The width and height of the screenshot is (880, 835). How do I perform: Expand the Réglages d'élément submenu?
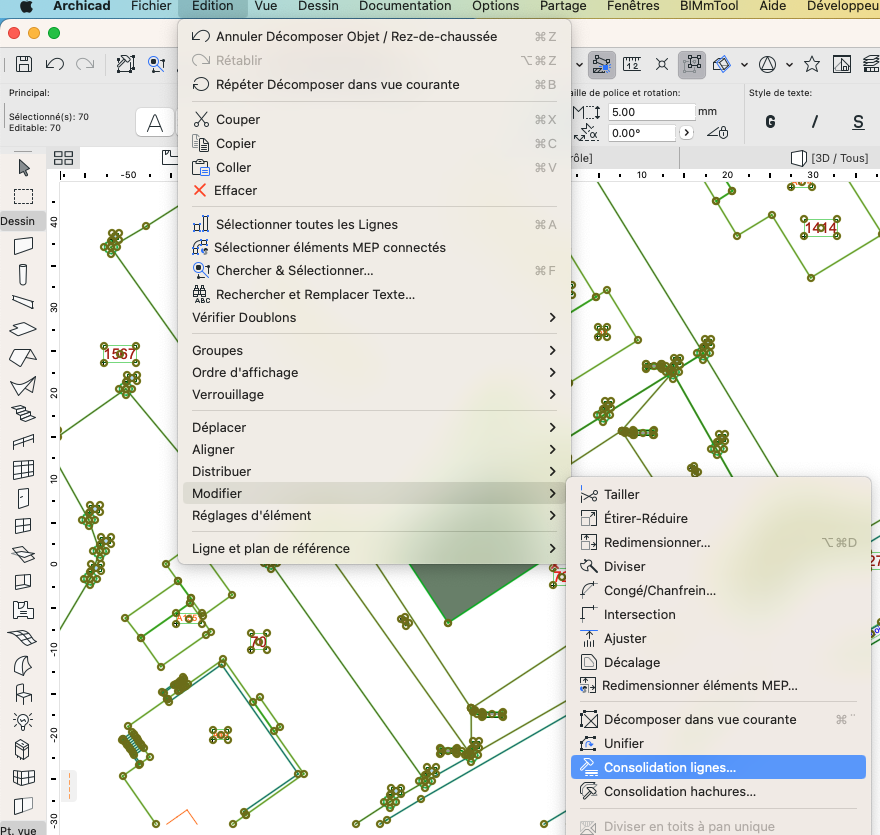[374, 515]
